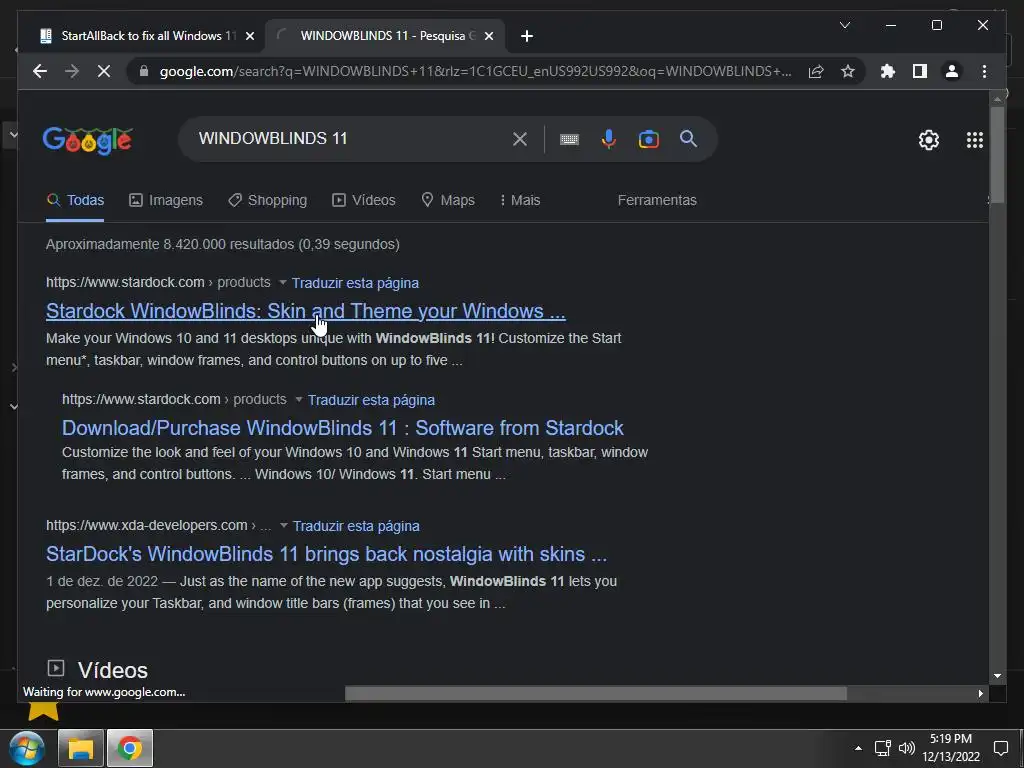Click the Vídeos section heading

click(112, 670)
